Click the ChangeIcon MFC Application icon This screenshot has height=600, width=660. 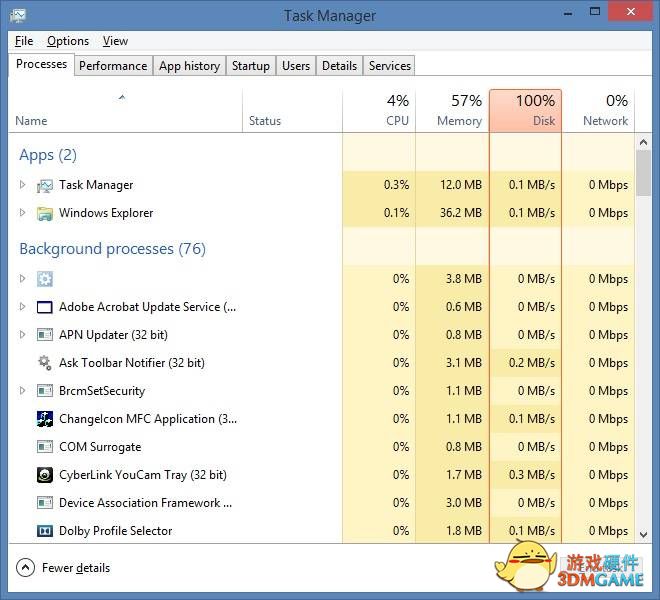coord(45,419)
